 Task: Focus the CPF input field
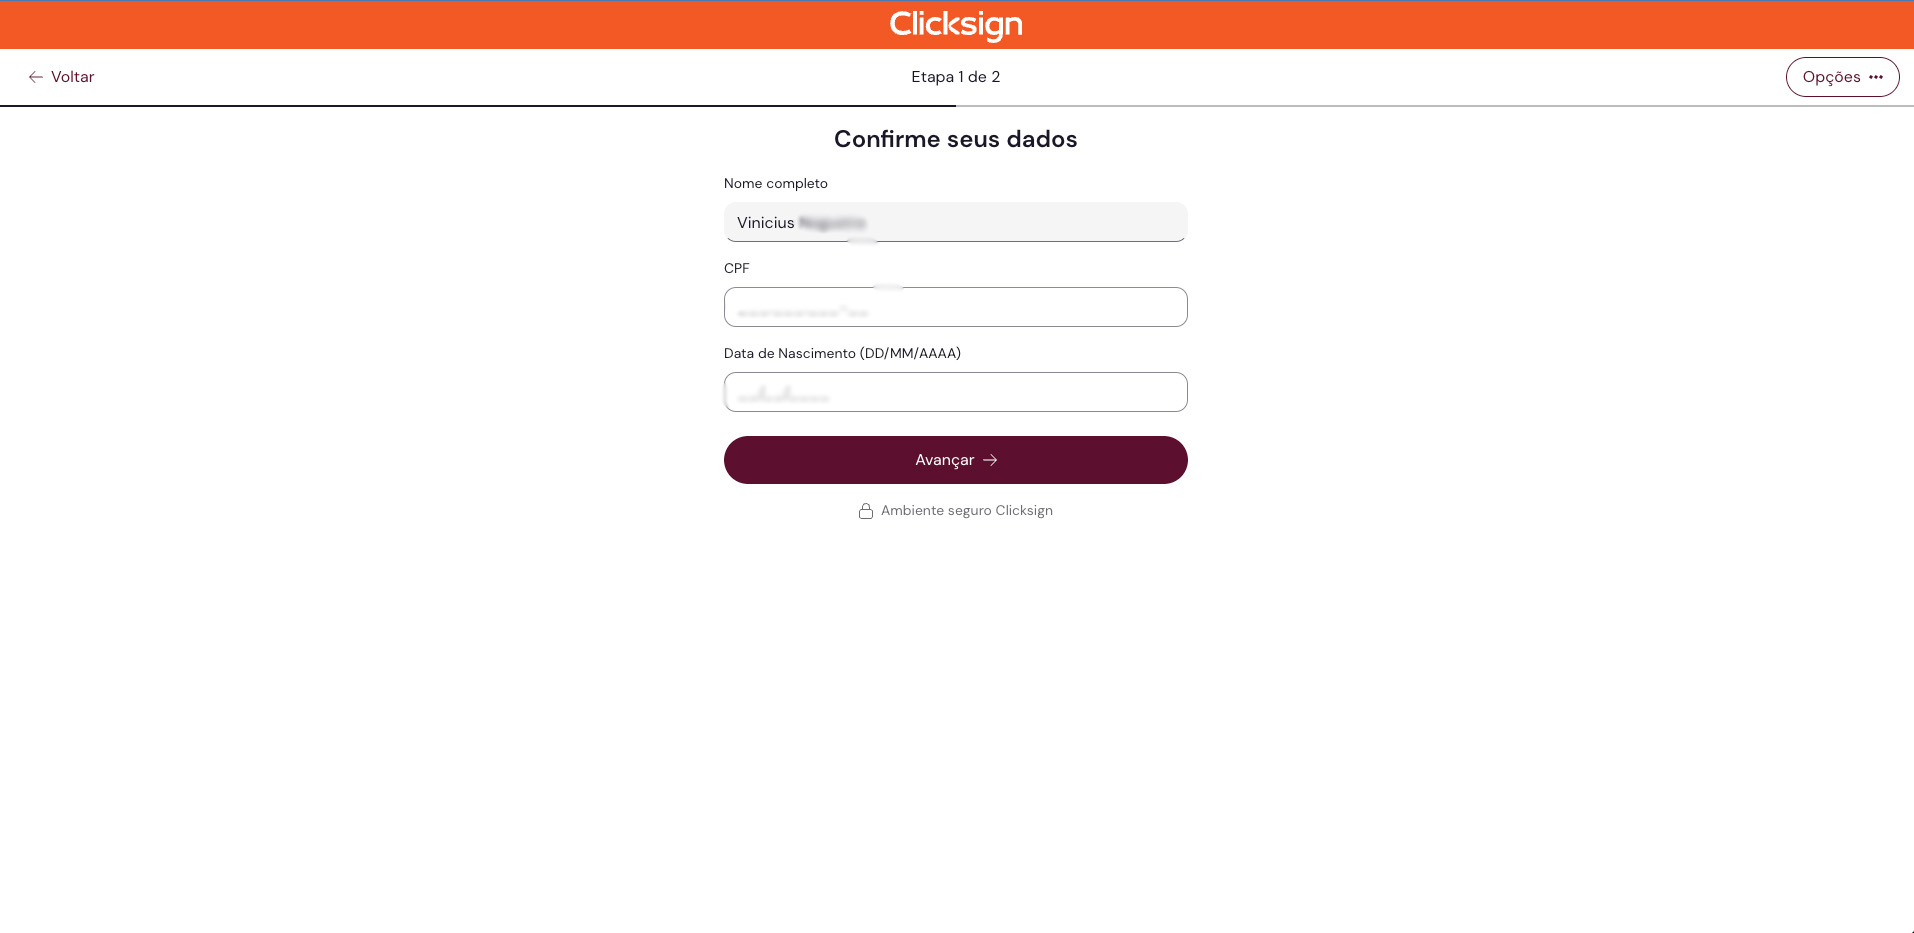[x=955, y=307]
